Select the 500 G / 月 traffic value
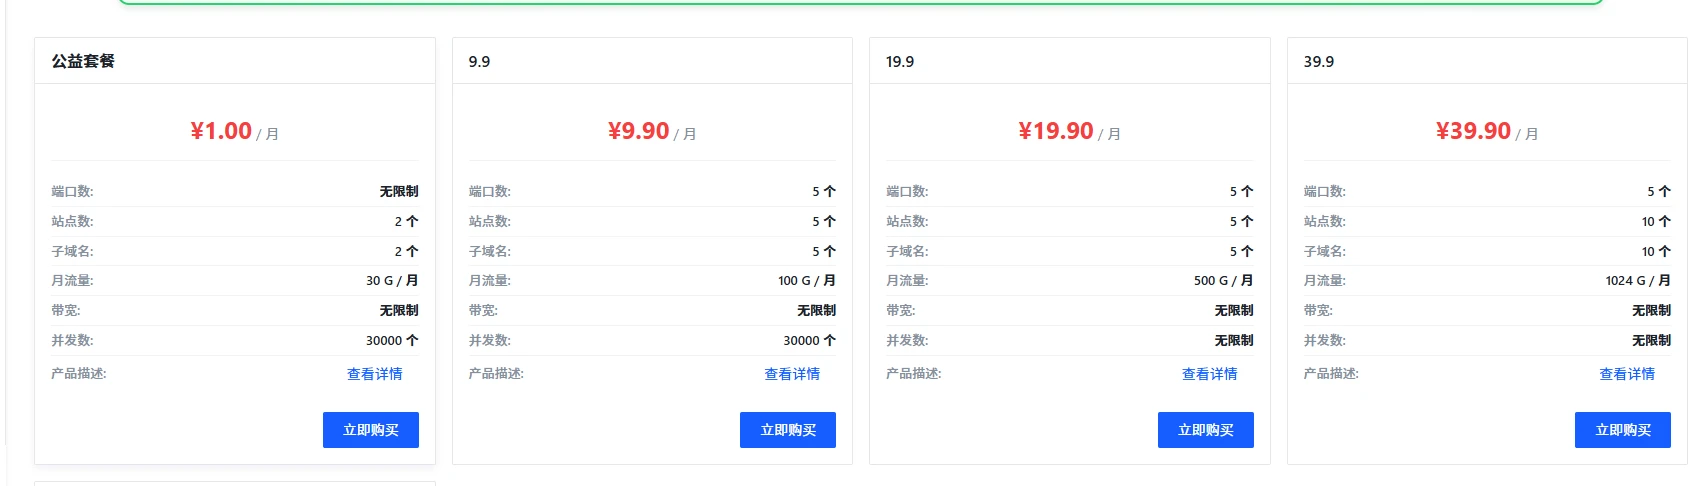Viewport: 1697px width, 486px height. tap(1223, 281)
